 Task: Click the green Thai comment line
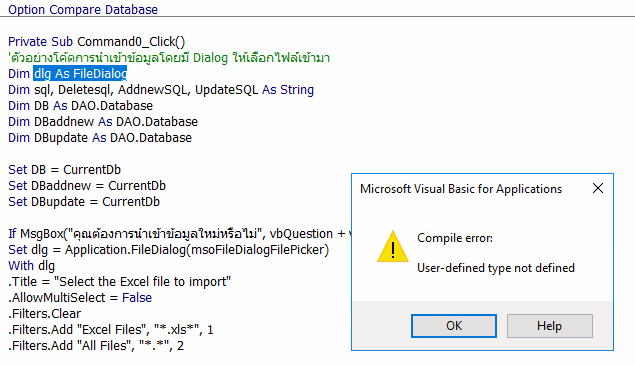coord(169,58)
